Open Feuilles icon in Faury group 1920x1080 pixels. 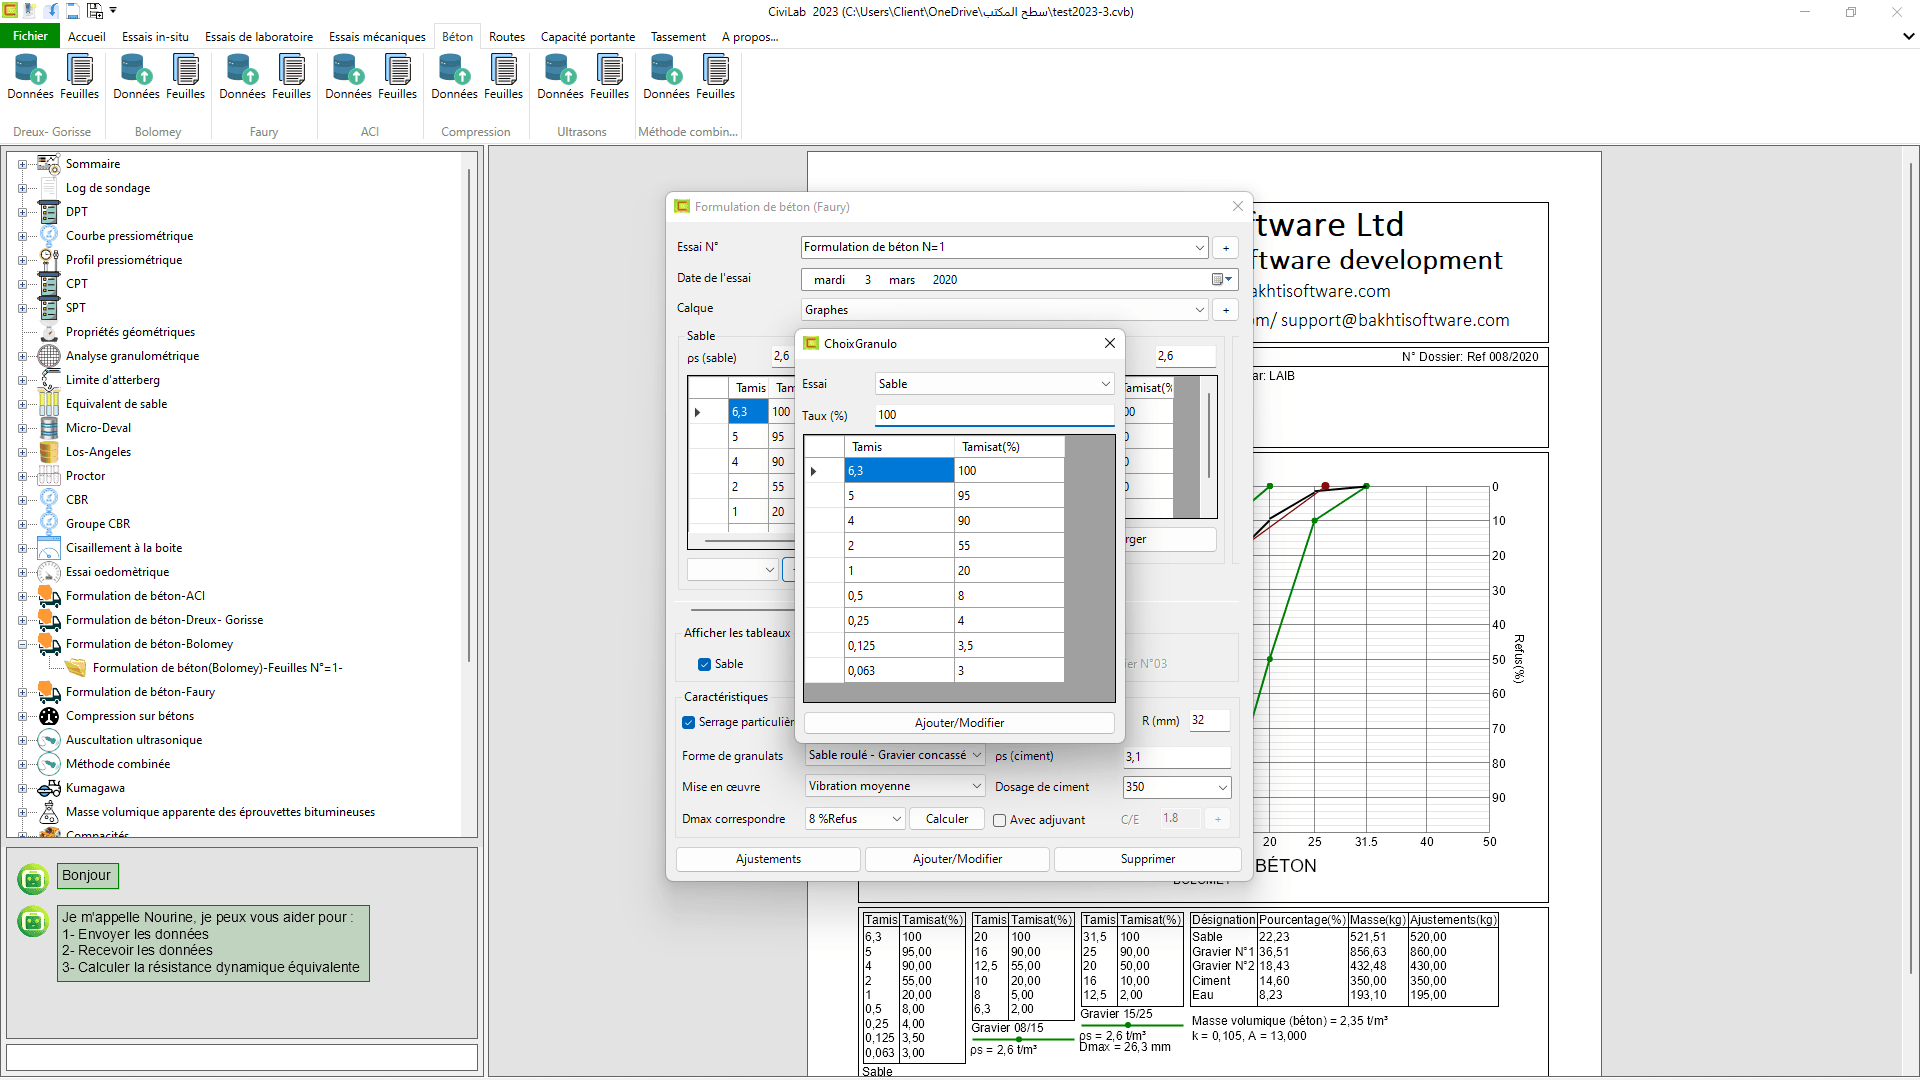point(292,77)
